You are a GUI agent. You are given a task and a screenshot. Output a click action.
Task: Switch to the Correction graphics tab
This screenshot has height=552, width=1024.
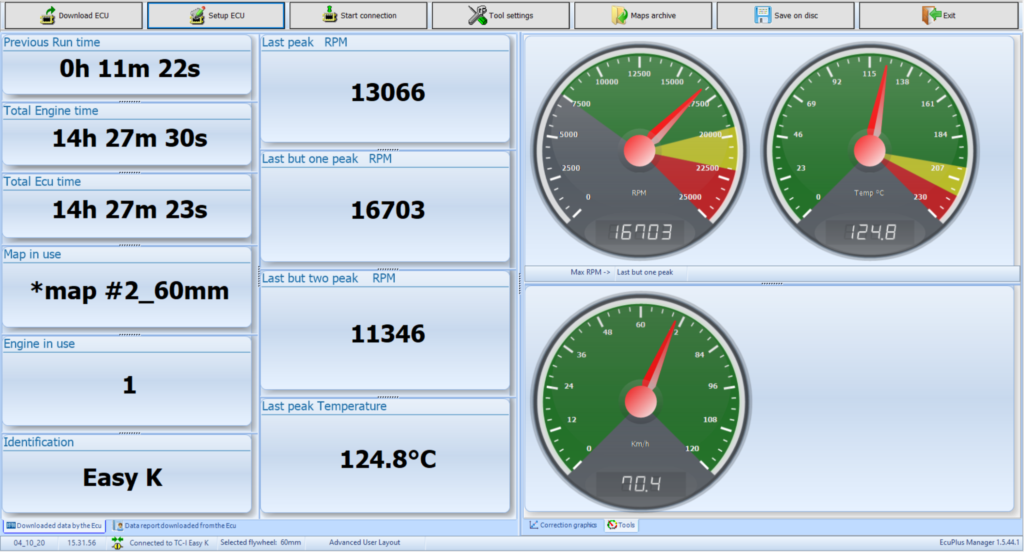coord(563,524)
